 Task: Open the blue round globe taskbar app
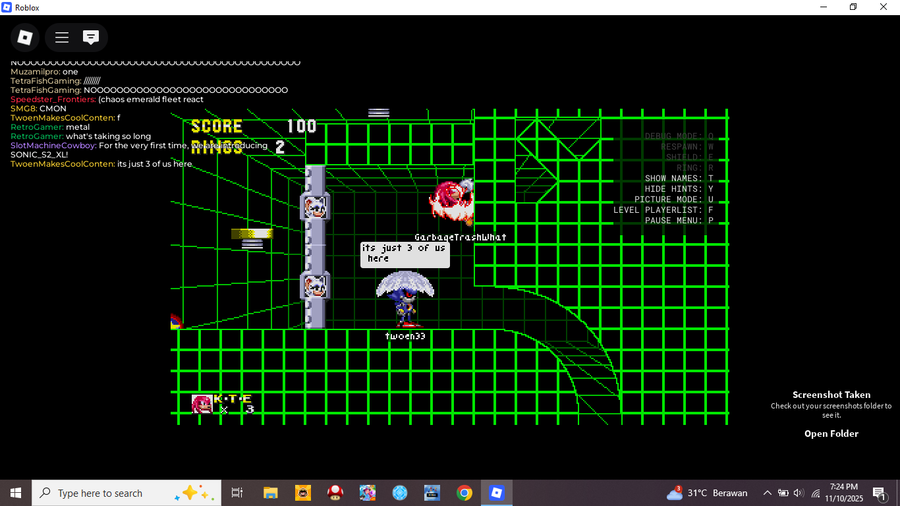[400, 493]
